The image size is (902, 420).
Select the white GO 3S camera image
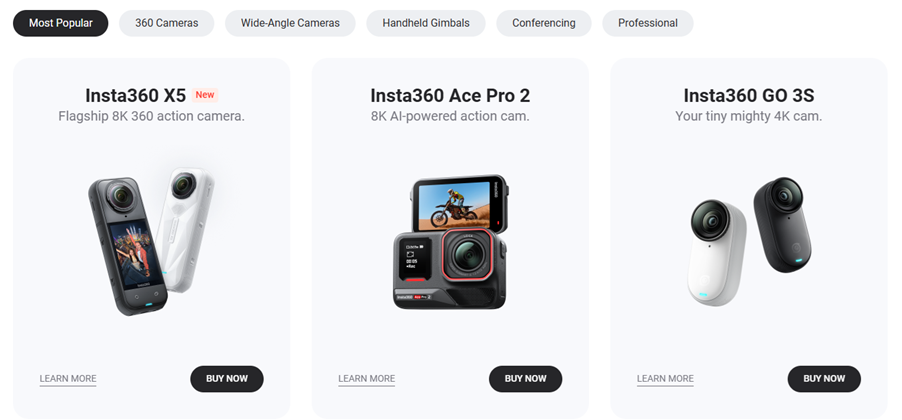tap(717, 252)
